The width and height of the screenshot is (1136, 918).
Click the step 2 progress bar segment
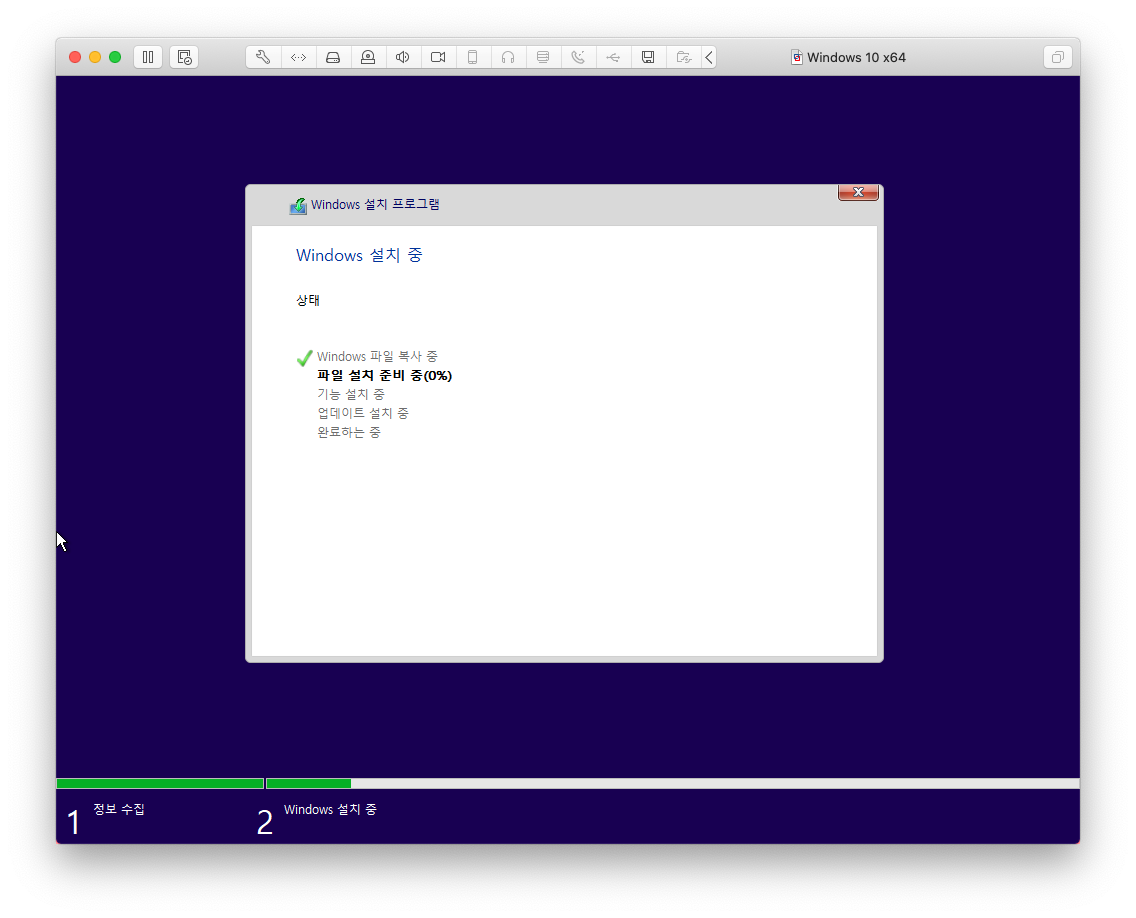point(672,783)
